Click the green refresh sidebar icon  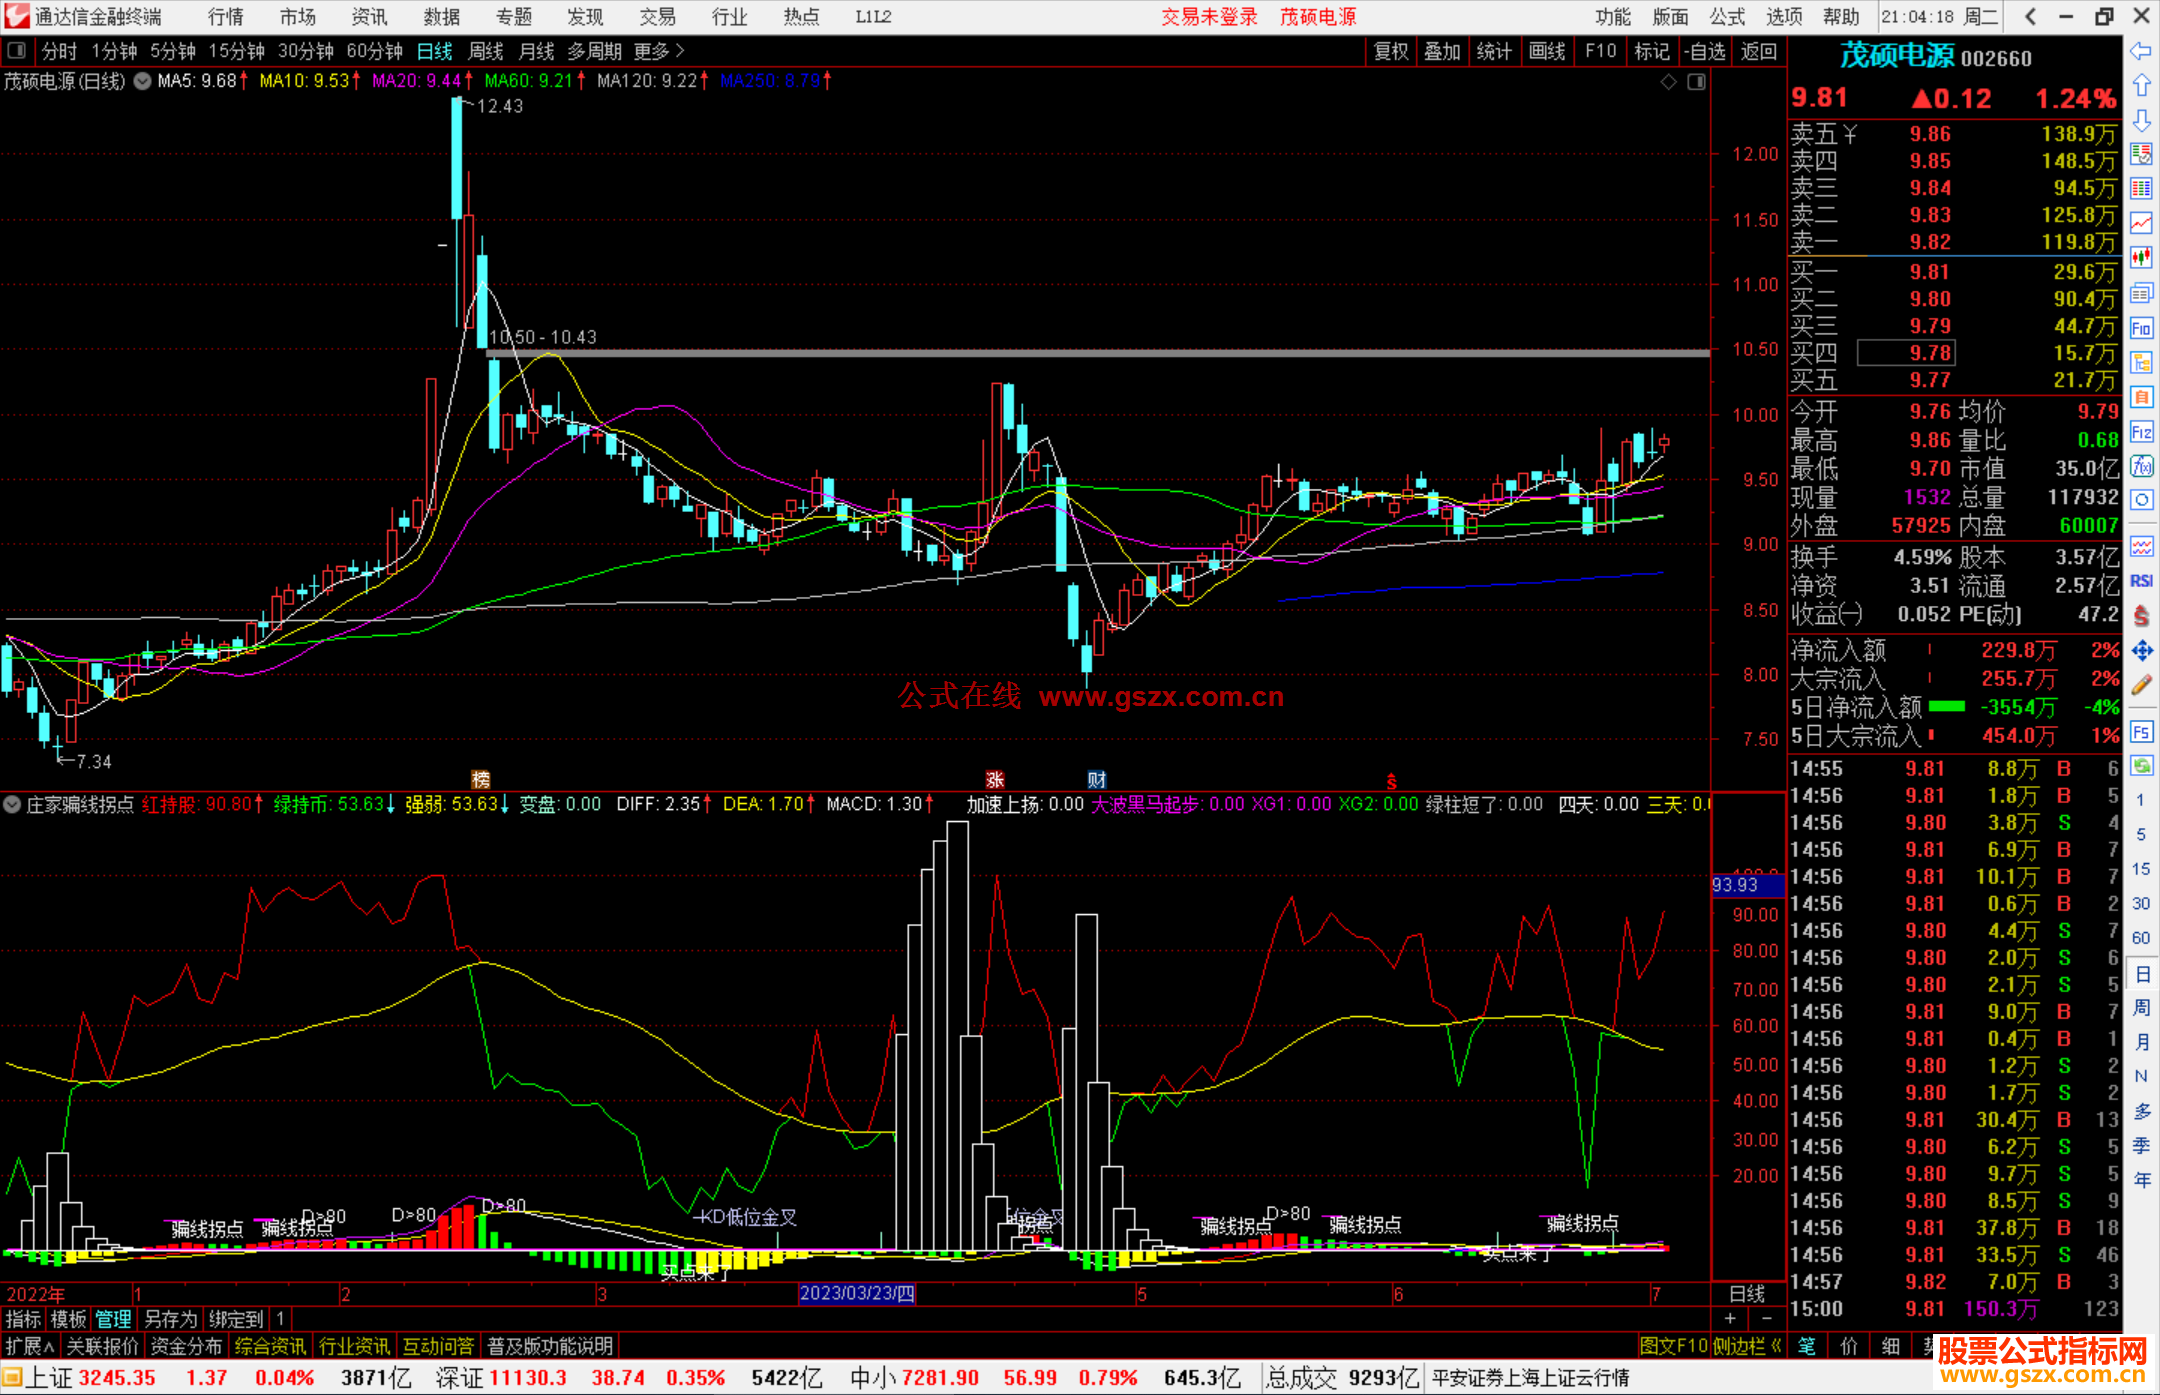[x=2141, y=766]
